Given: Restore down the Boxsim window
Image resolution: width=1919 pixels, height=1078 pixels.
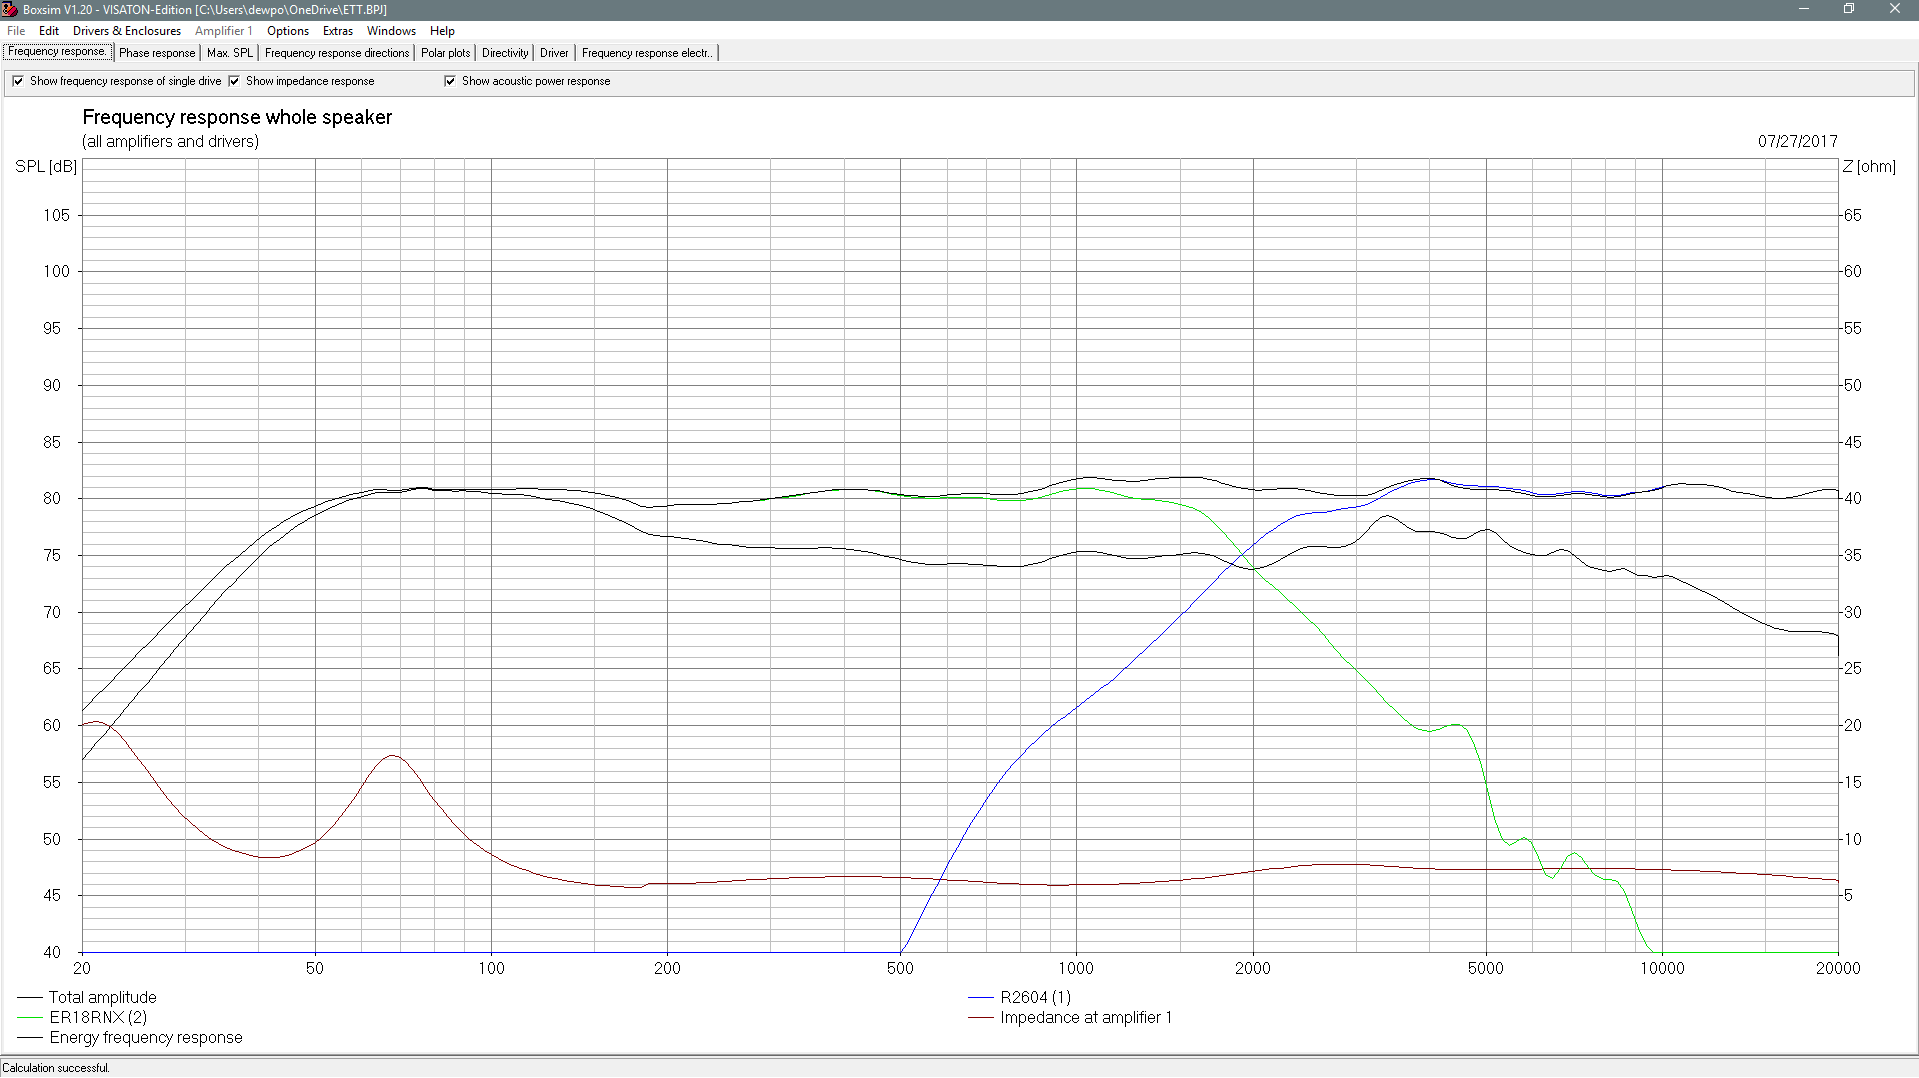Looking at the screenshot, I should 1849,9.
